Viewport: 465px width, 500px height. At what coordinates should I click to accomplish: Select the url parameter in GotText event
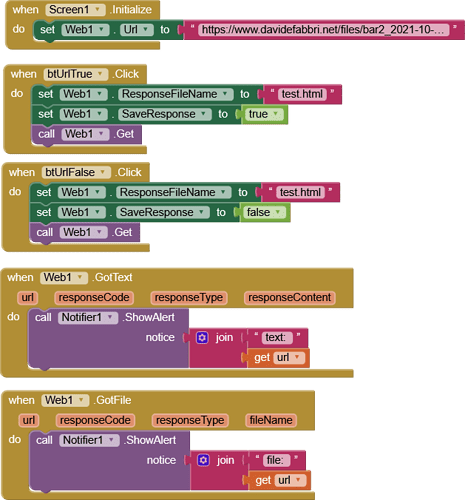click(28, 298)
